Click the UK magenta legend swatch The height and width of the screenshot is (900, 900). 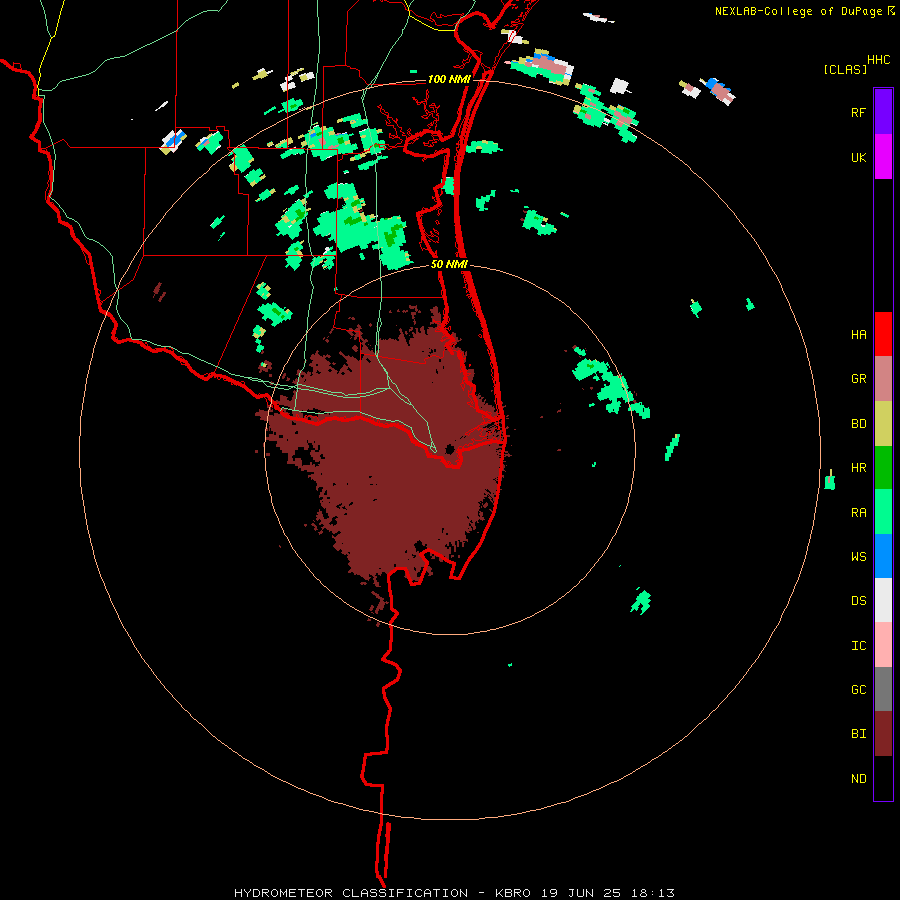[x=883, y=157]
